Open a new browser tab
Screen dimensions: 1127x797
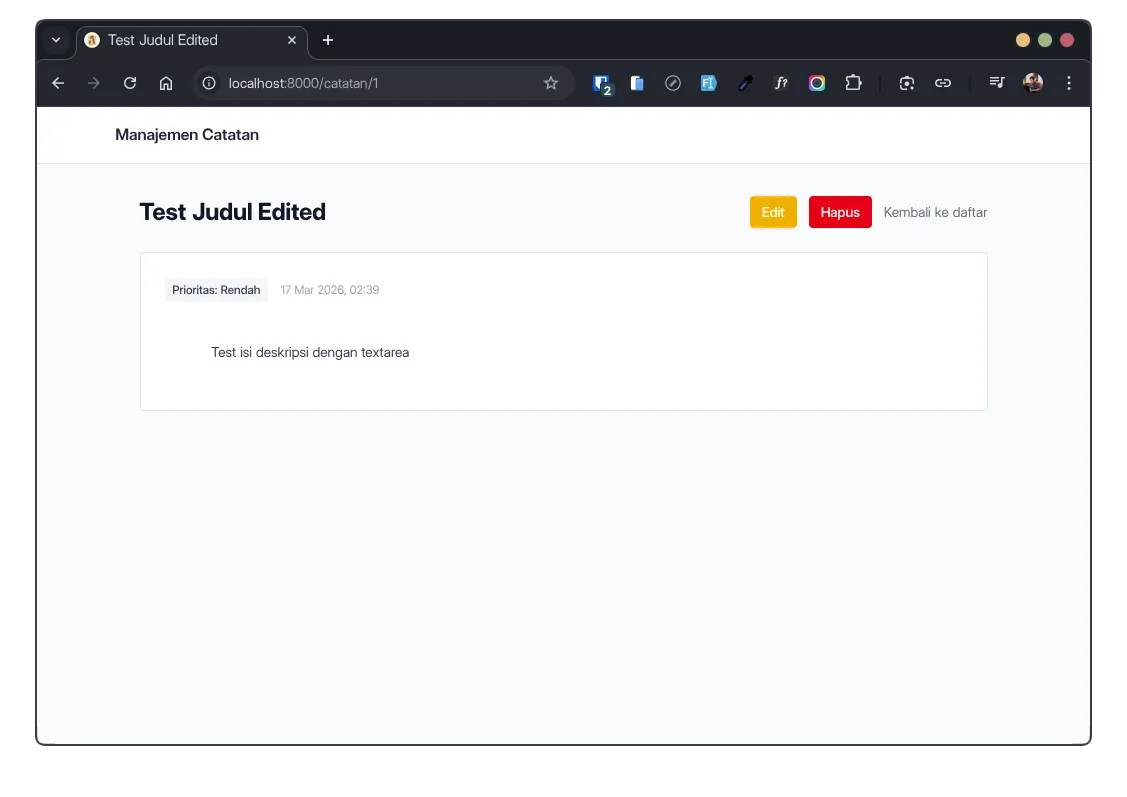coord(327,40)
